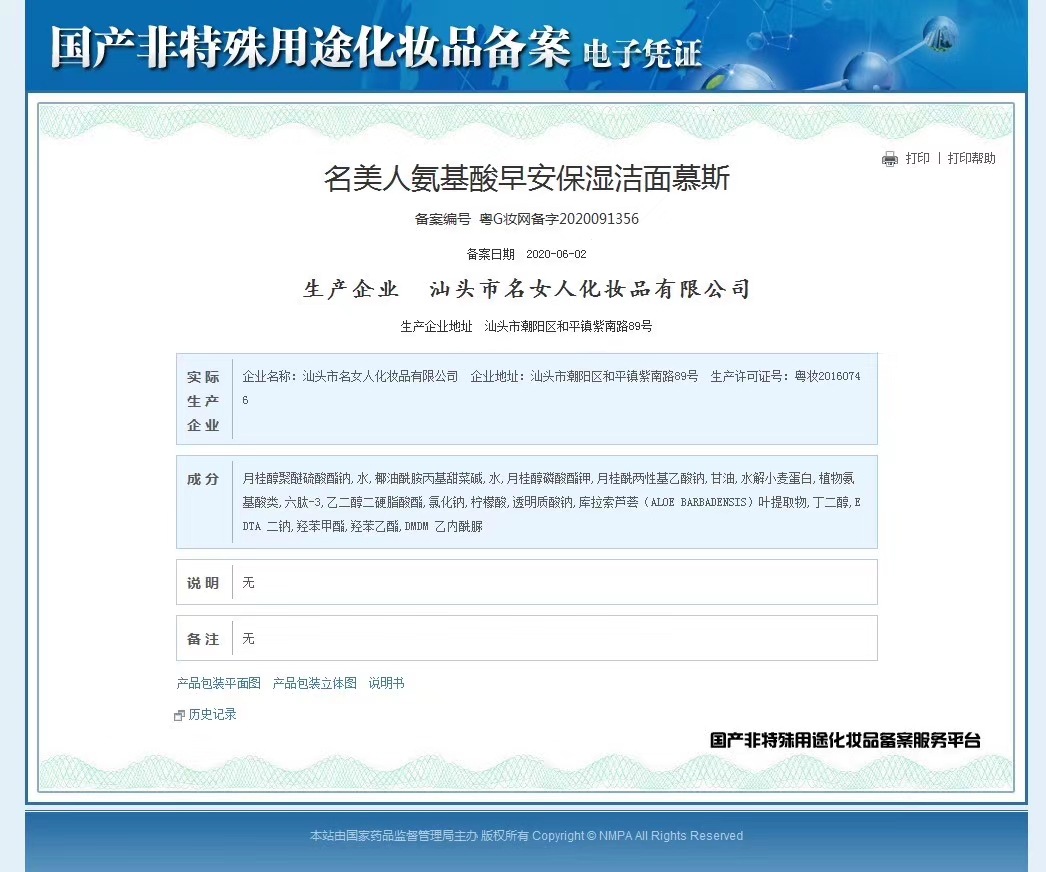This screenshot has width=1046, height=872.
Task: View the 产品包装平面图 packaging flat image
Action: tap(216, 683)
